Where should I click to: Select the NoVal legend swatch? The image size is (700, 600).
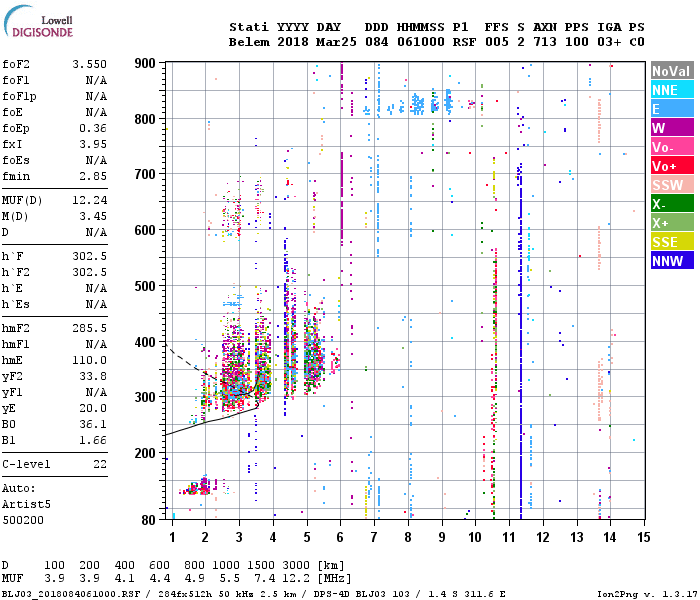[x=672, y=71]
